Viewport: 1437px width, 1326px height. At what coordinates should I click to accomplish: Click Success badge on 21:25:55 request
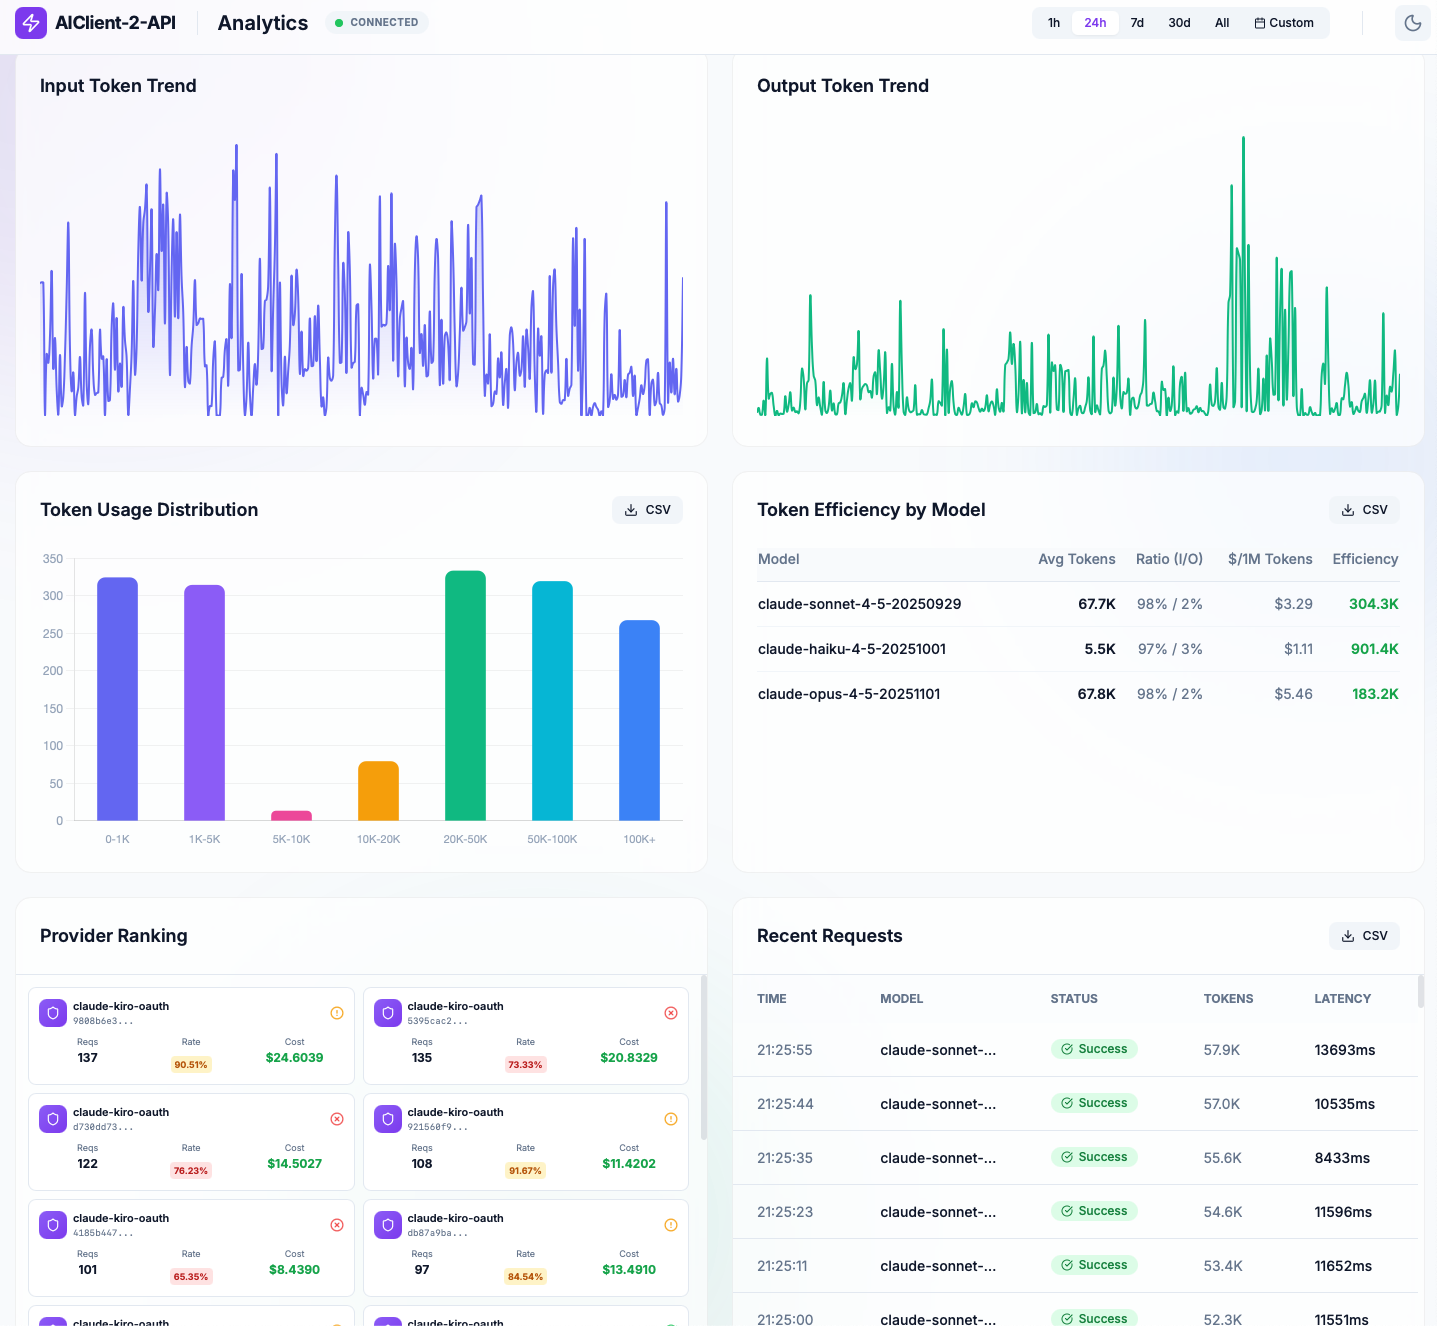(1094, 1049)
